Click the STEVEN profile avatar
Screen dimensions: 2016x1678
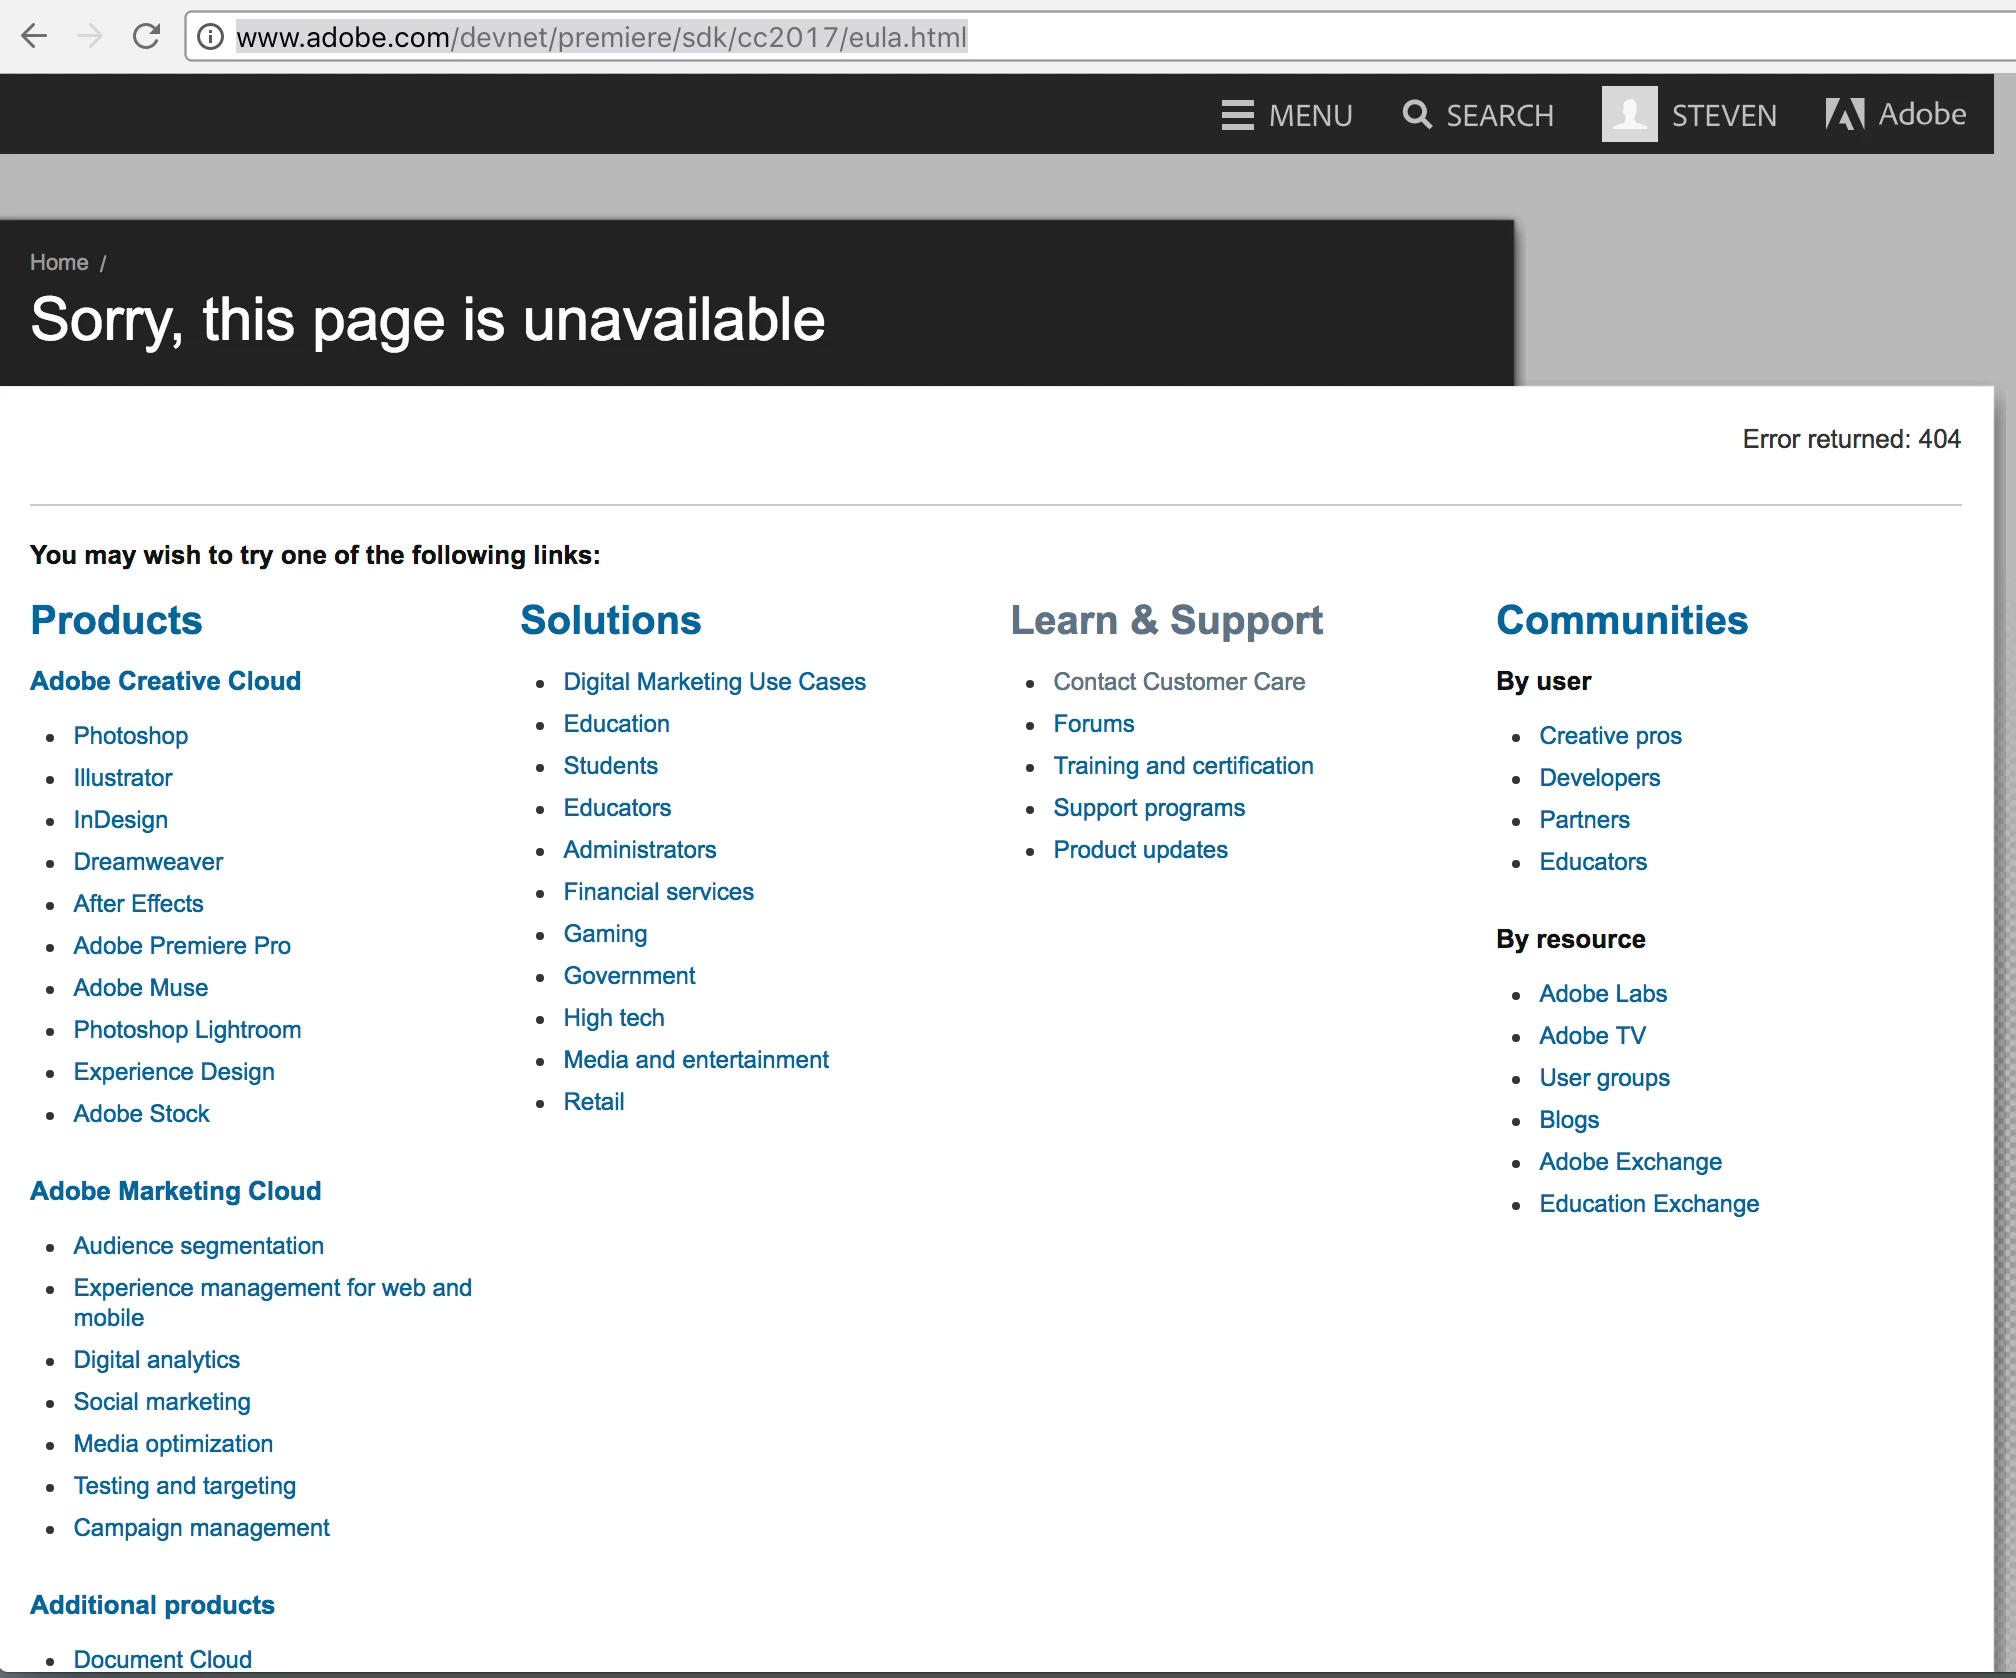point(1629,114)
